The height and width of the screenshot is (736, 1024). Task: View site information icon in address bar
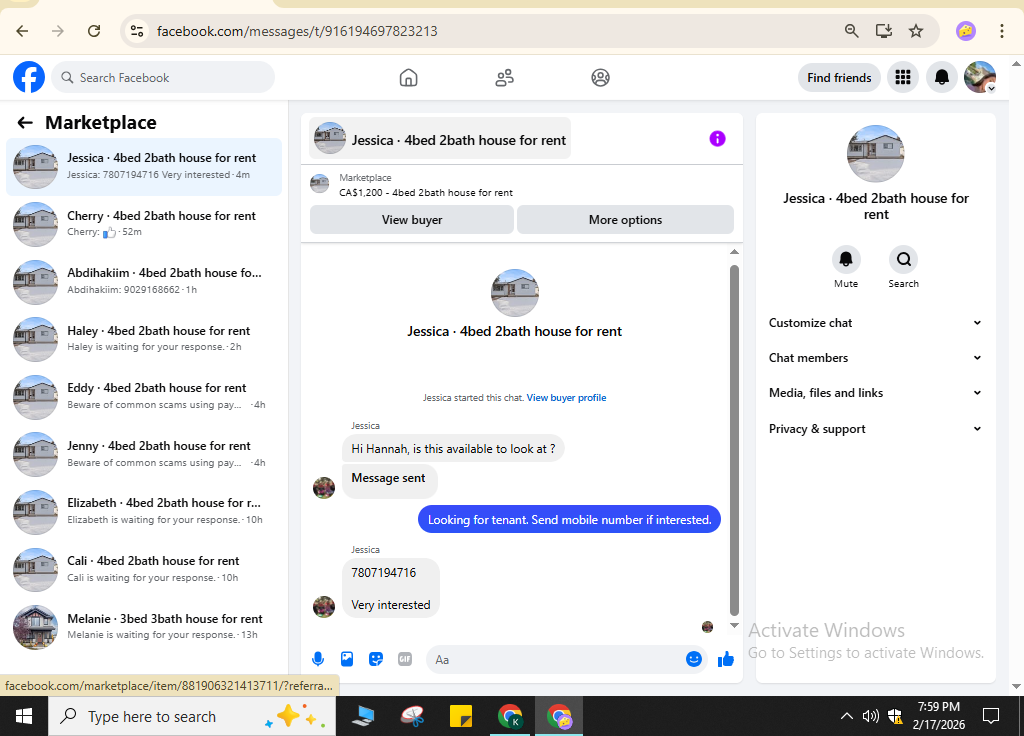(136, 31)
